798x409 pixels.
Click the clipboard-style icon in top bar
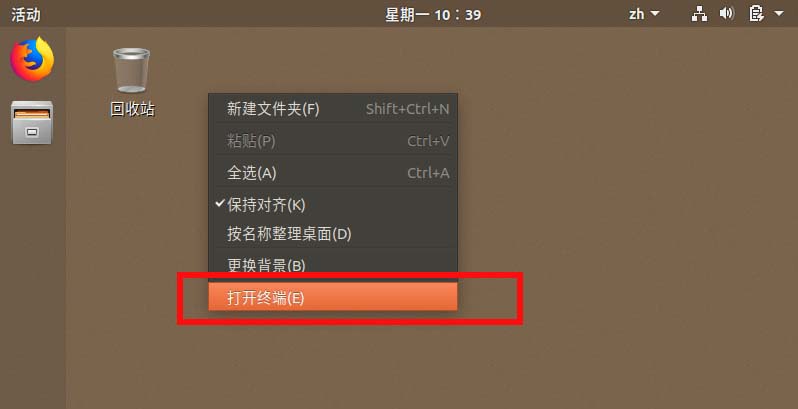click(x=756, y=14)
